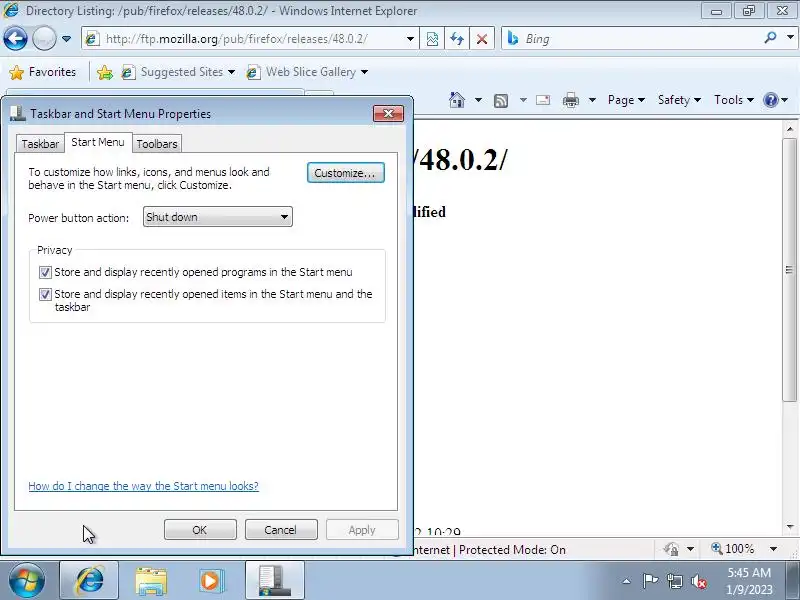
Task: Open the recent pages dropdown arrow
Action: point(66,39)
